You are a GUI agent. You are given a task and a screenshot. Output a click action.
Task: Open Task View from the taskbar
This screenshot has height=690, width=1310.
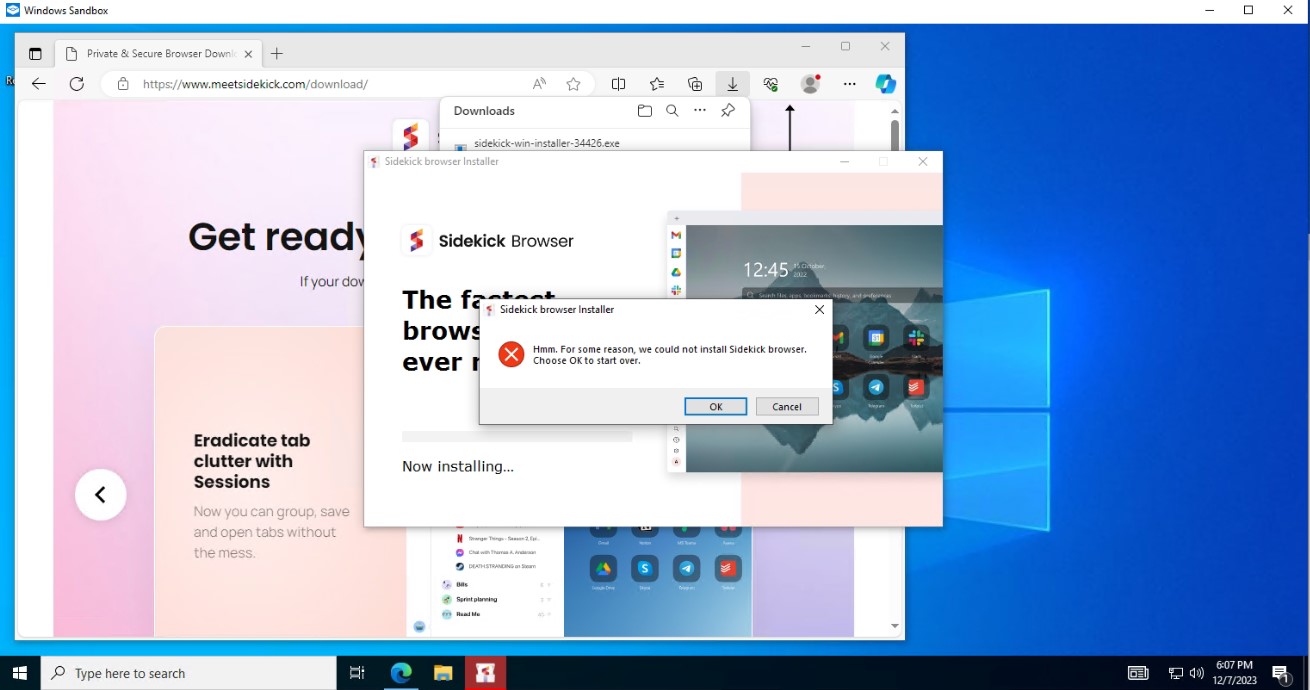tap(357, 673)
